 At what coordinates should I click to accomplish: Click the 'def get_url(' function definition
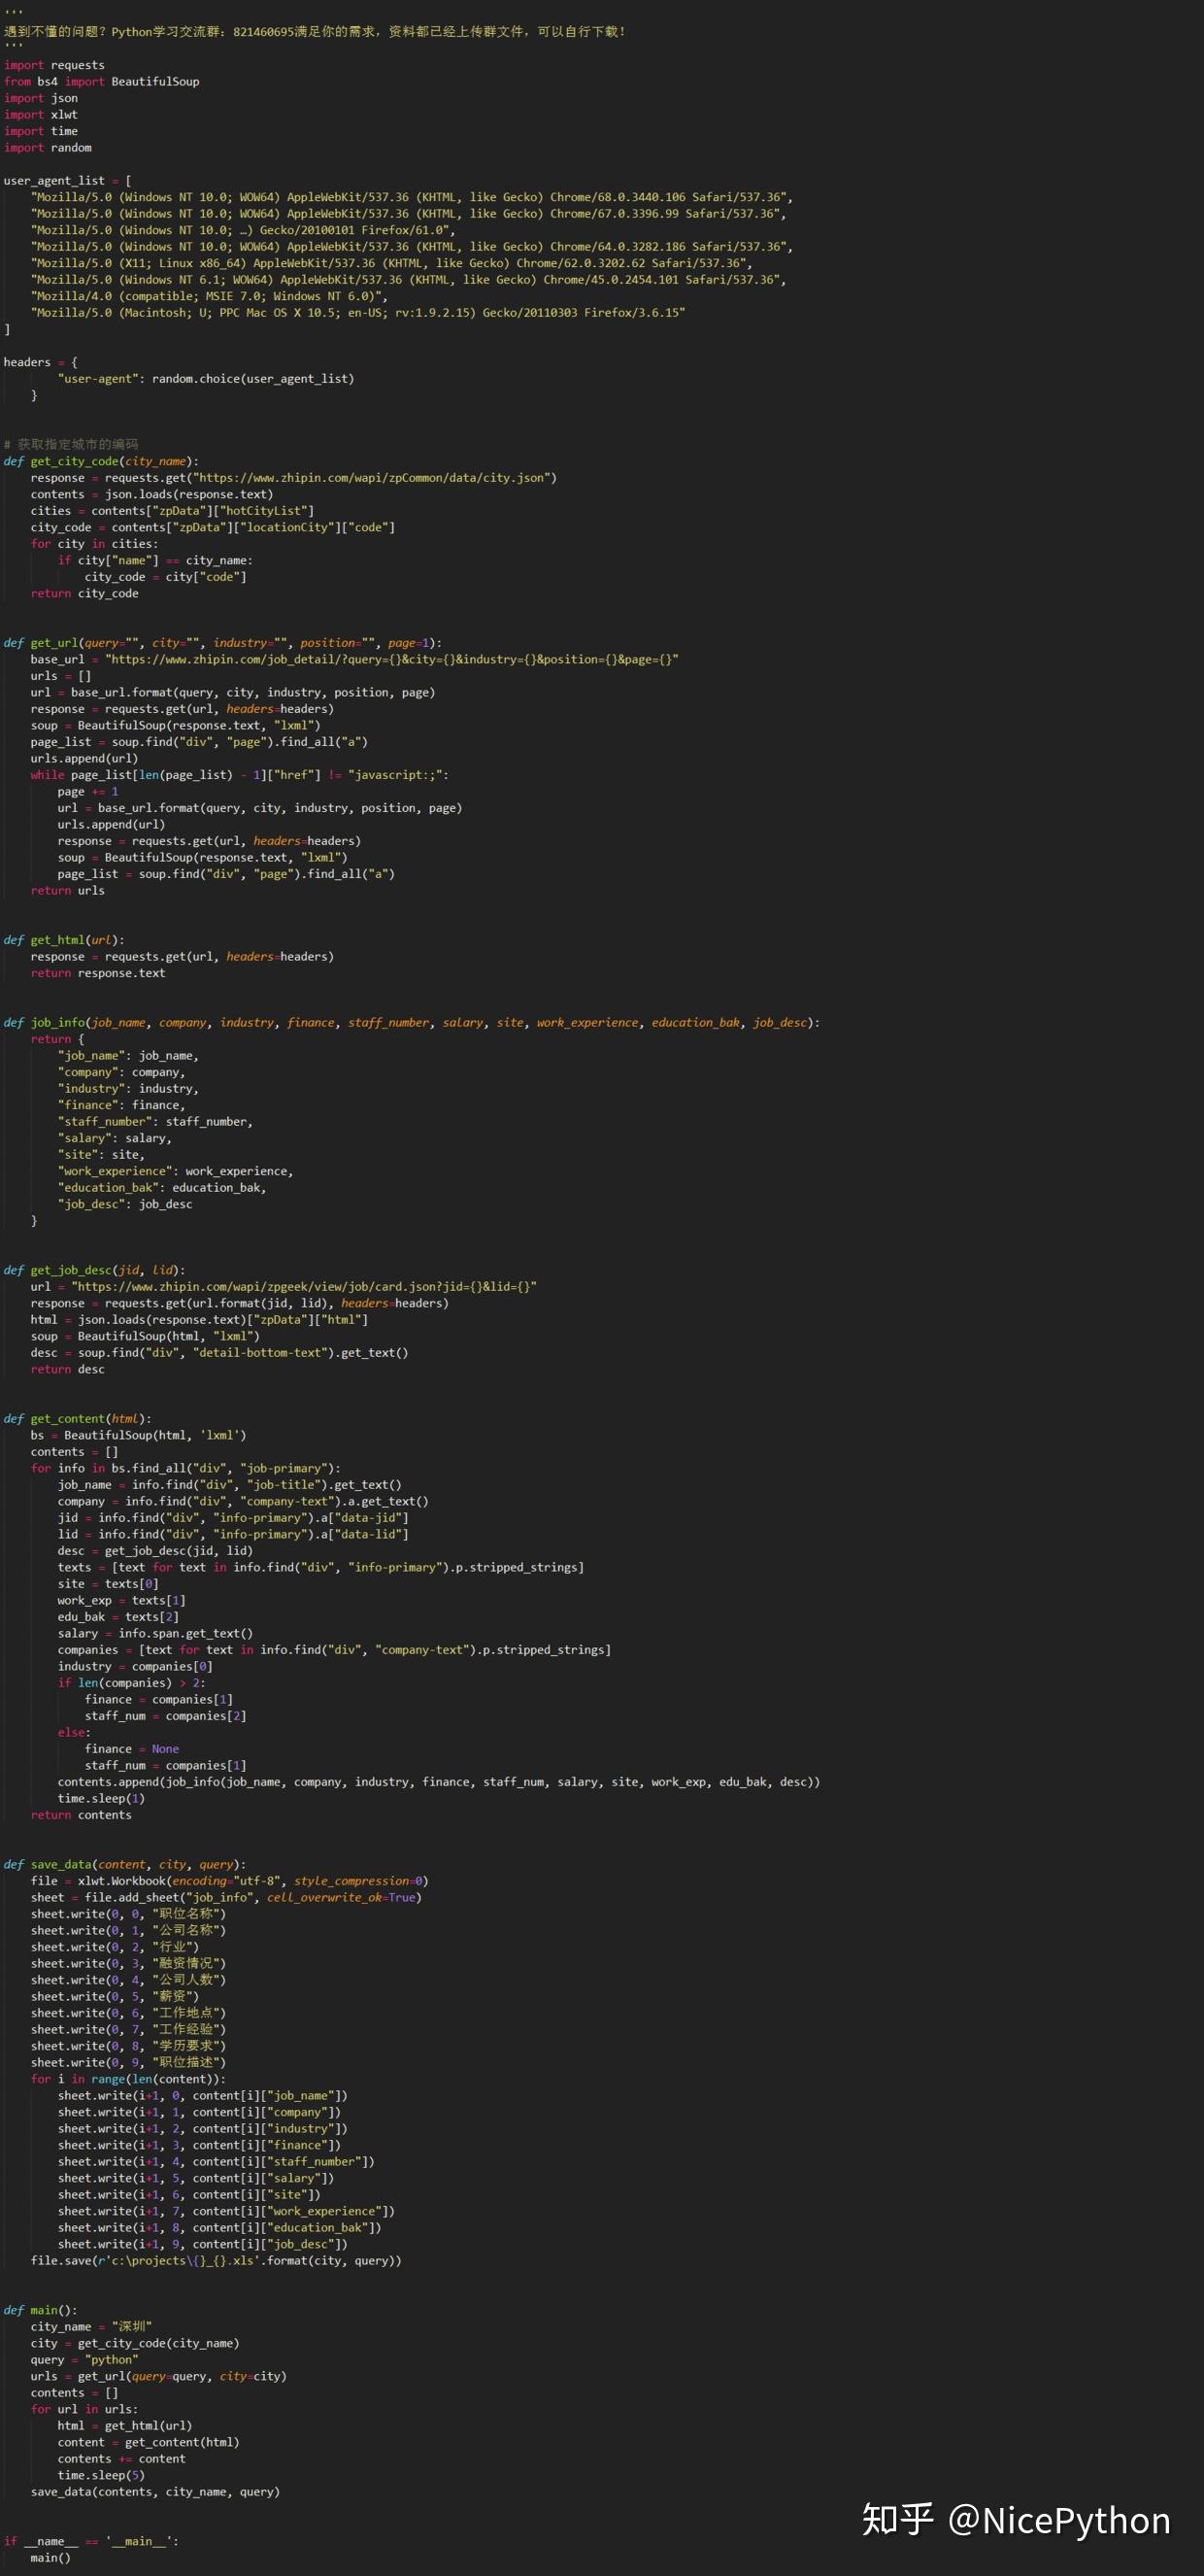[222, 643]
